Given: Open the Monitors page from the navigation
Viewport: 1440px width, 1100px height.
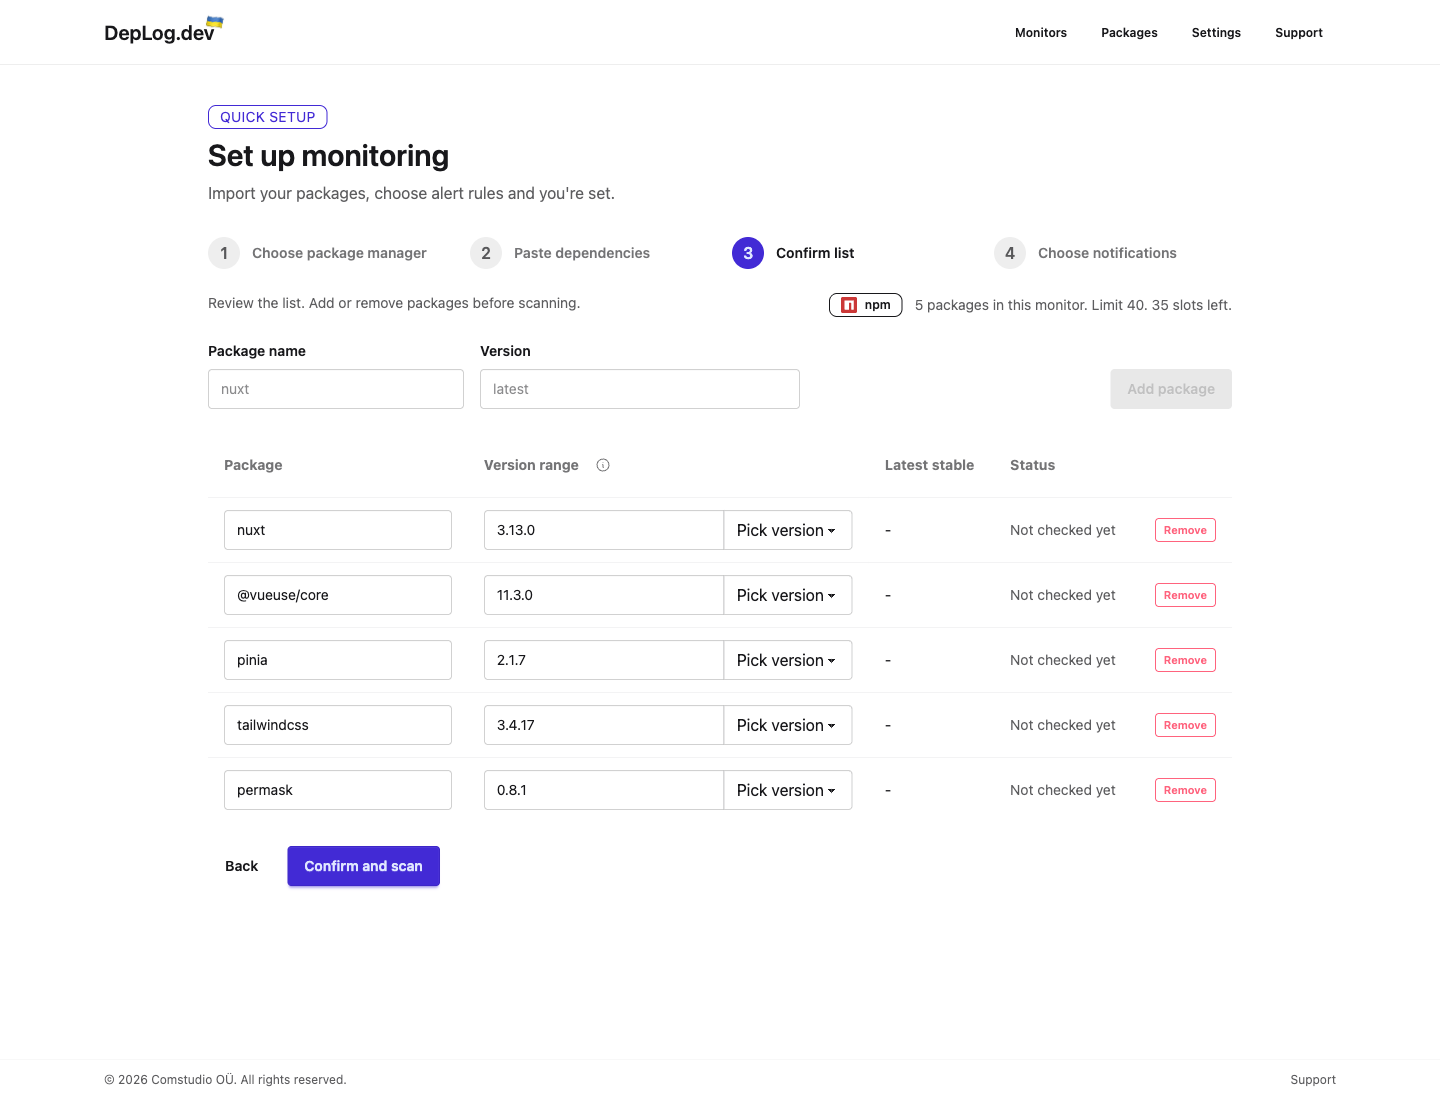Looking at the screenshot, I should click(1040, 32).
